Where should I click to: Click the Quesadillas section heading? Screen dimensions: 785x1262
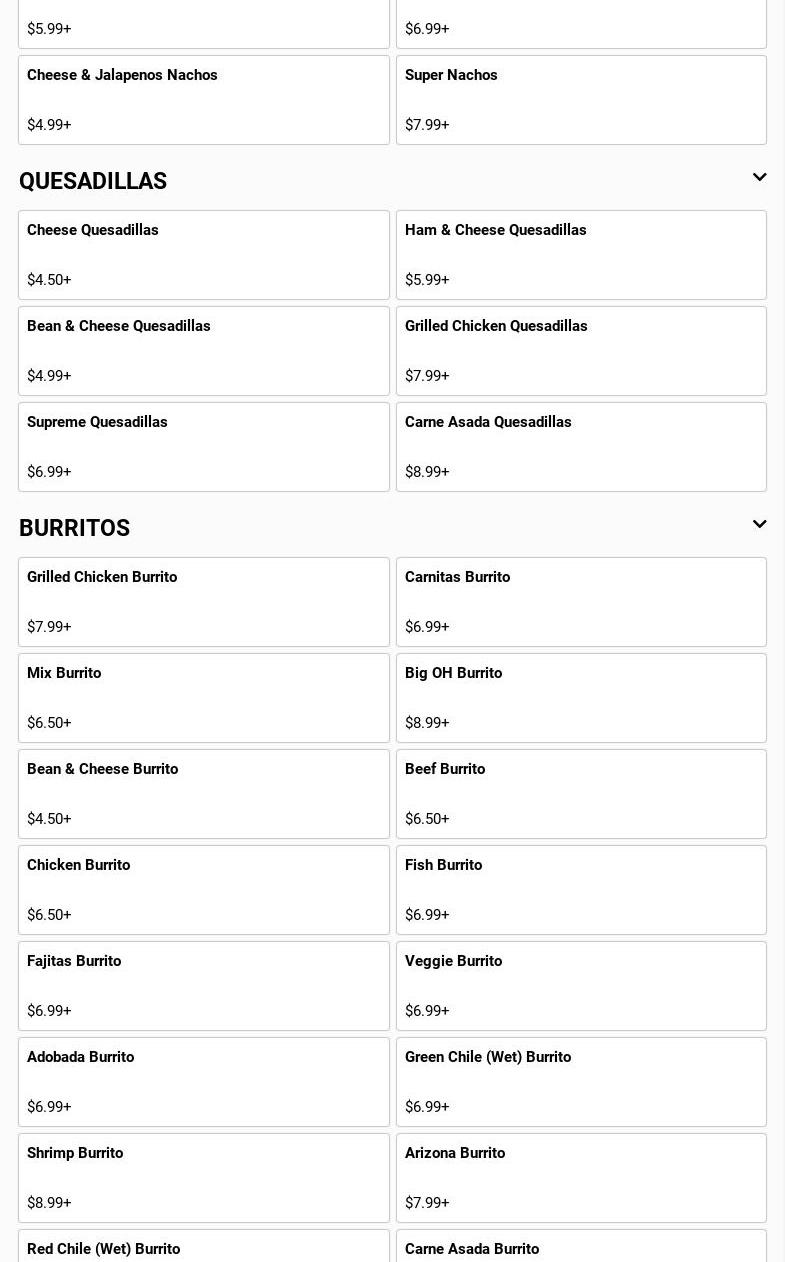pos(93,181)
